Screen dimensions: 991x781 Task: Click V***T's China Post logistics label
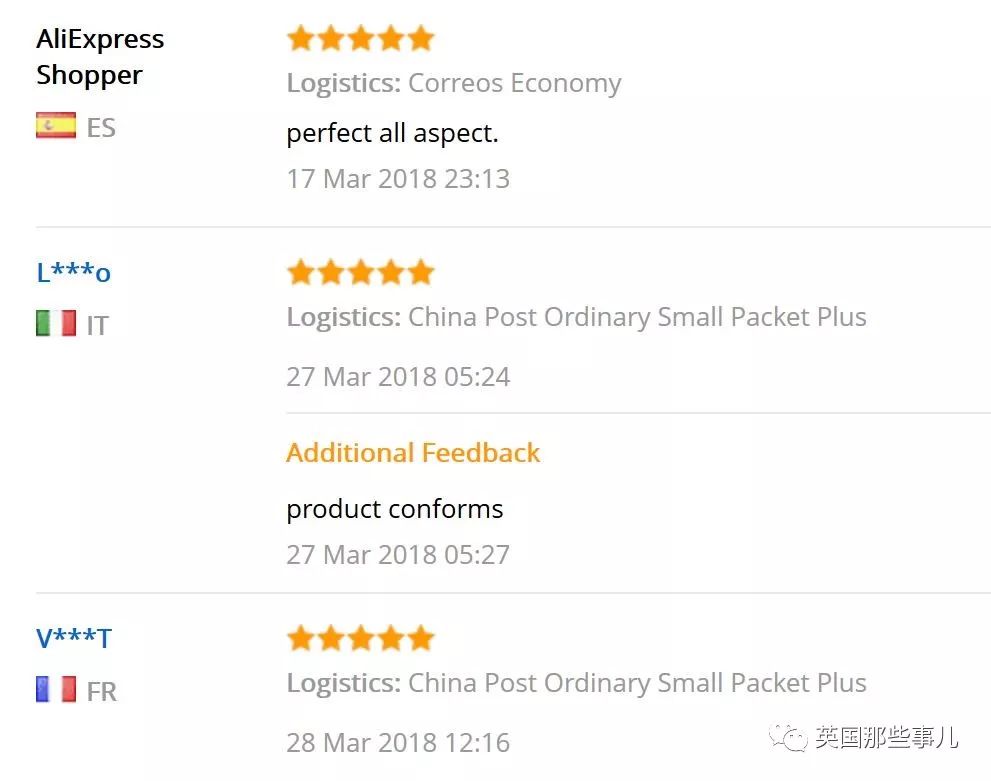576,683
